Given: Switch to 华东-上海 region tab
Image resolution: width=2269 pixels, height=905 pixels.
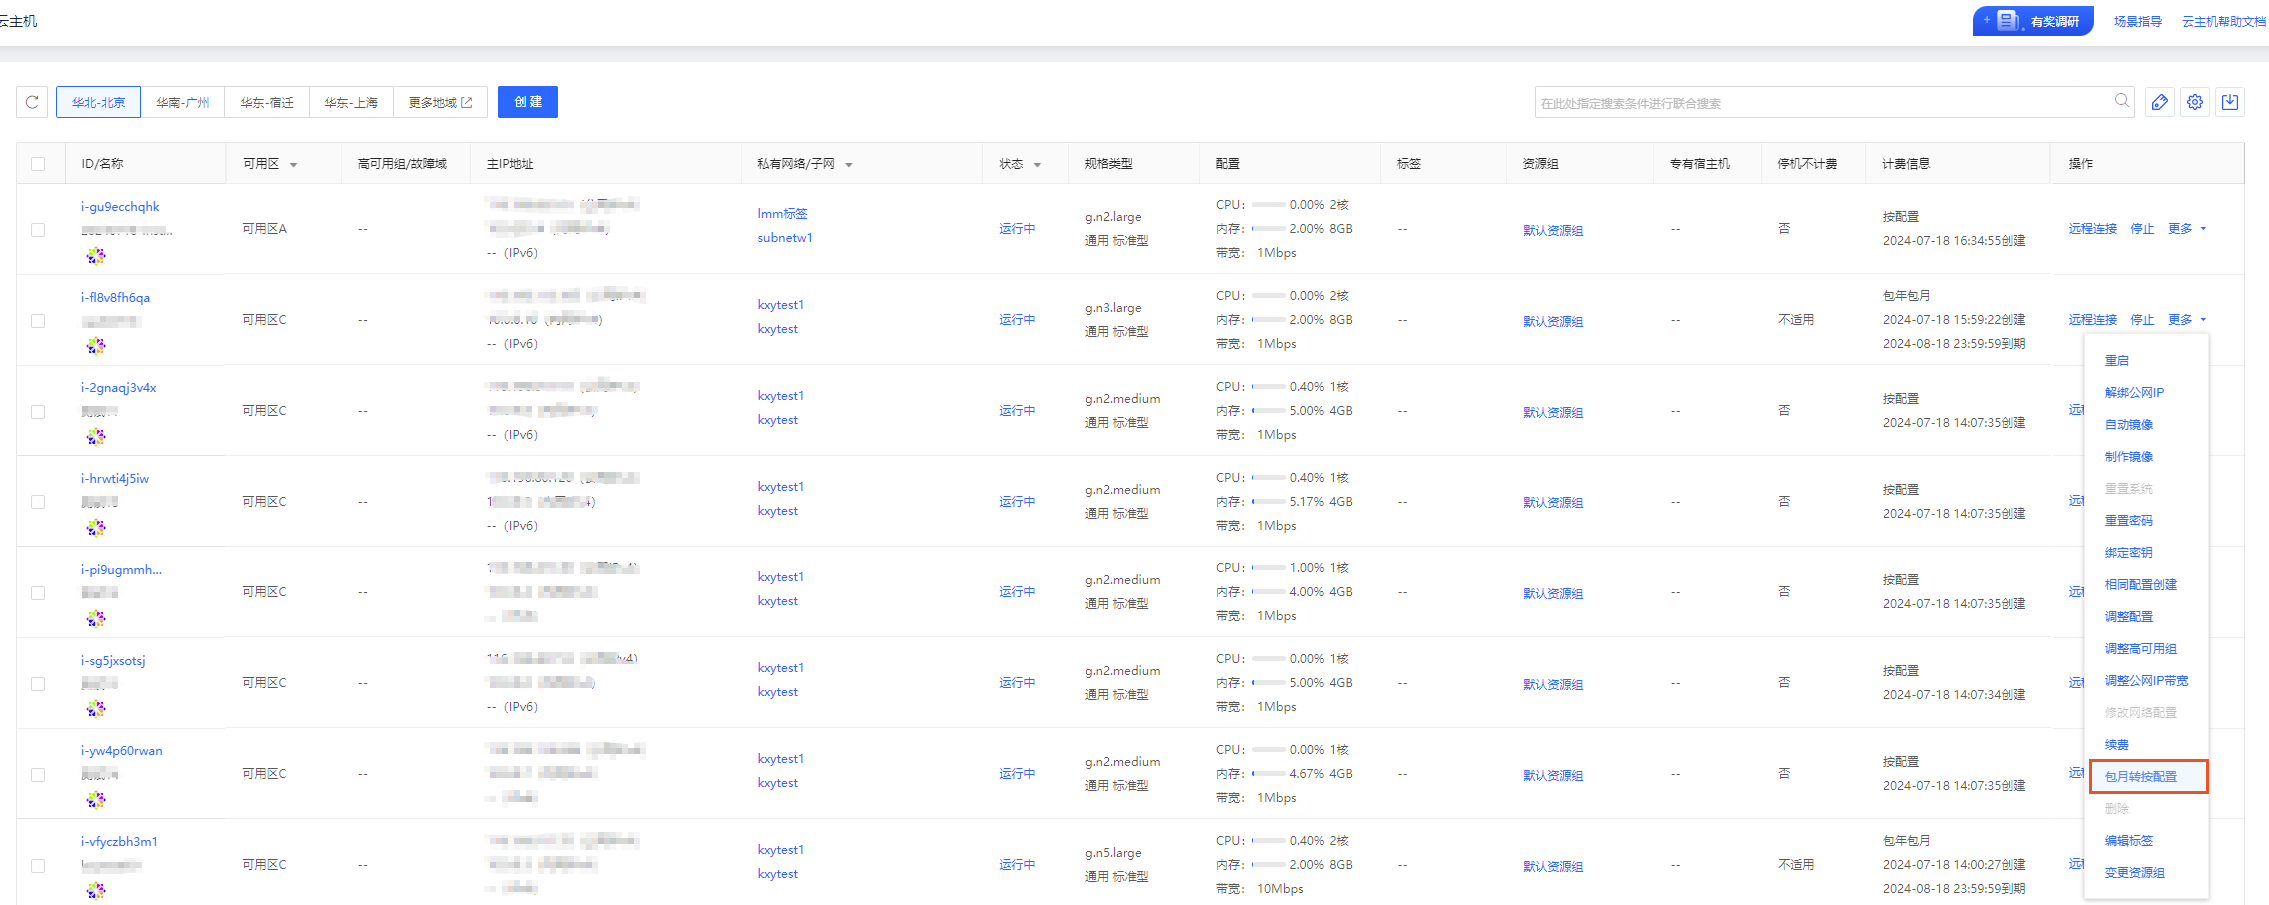Looking at the screenshot, I should (x=351, y=102).
